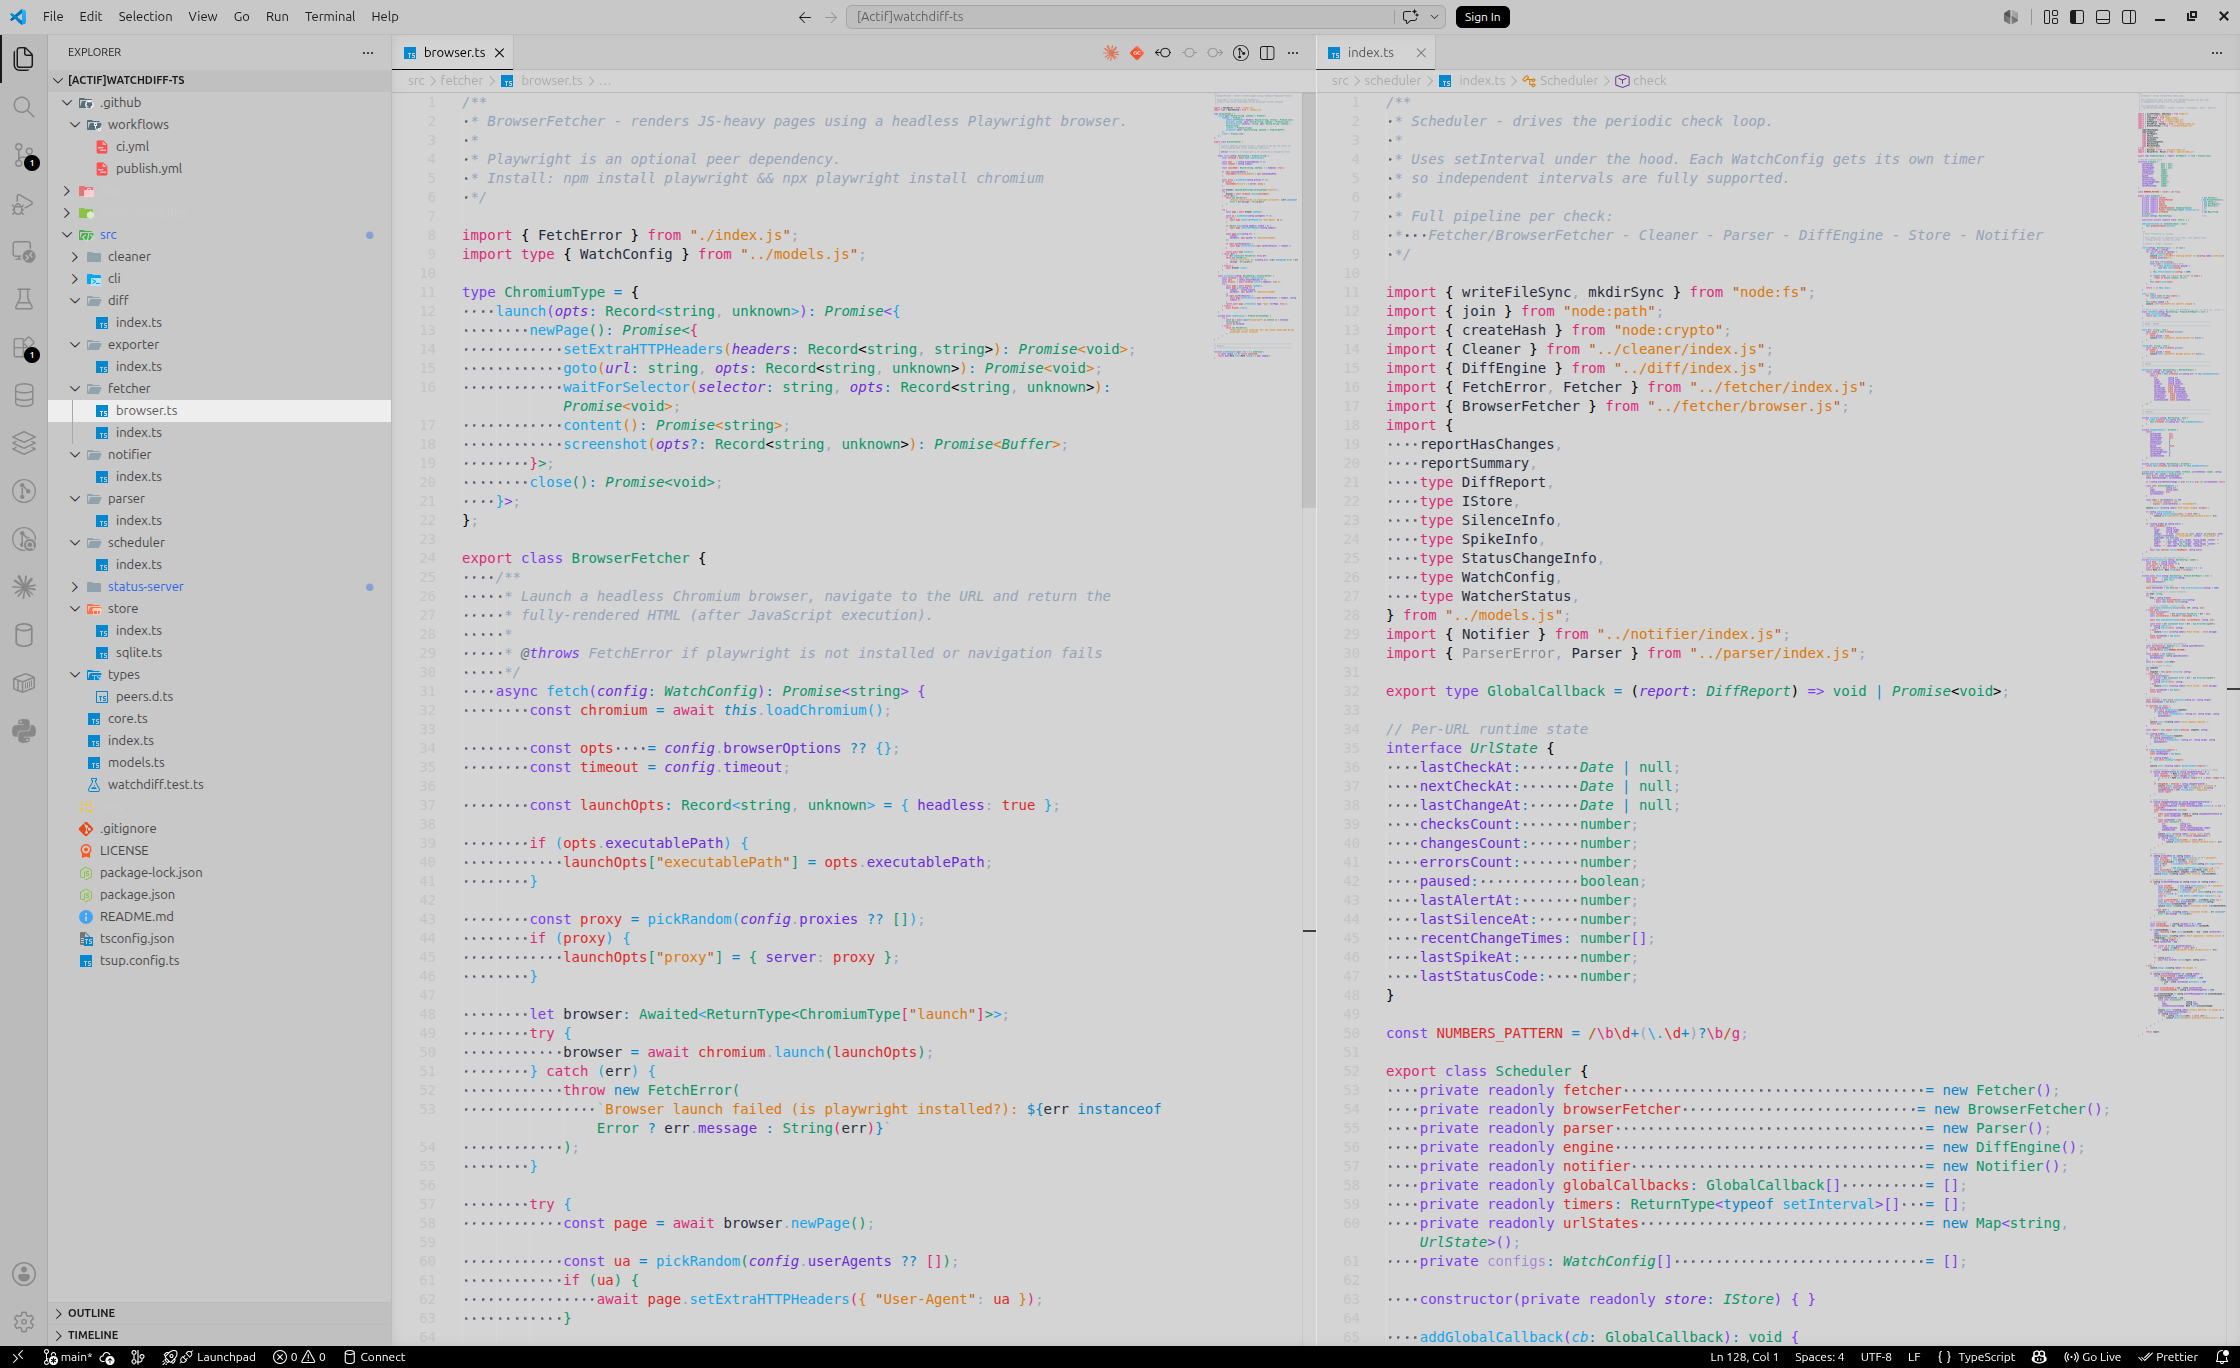The width and height of the screenshot is (2240, 1368).
Task: Click the Sign In button
Action: [1482, 17]
